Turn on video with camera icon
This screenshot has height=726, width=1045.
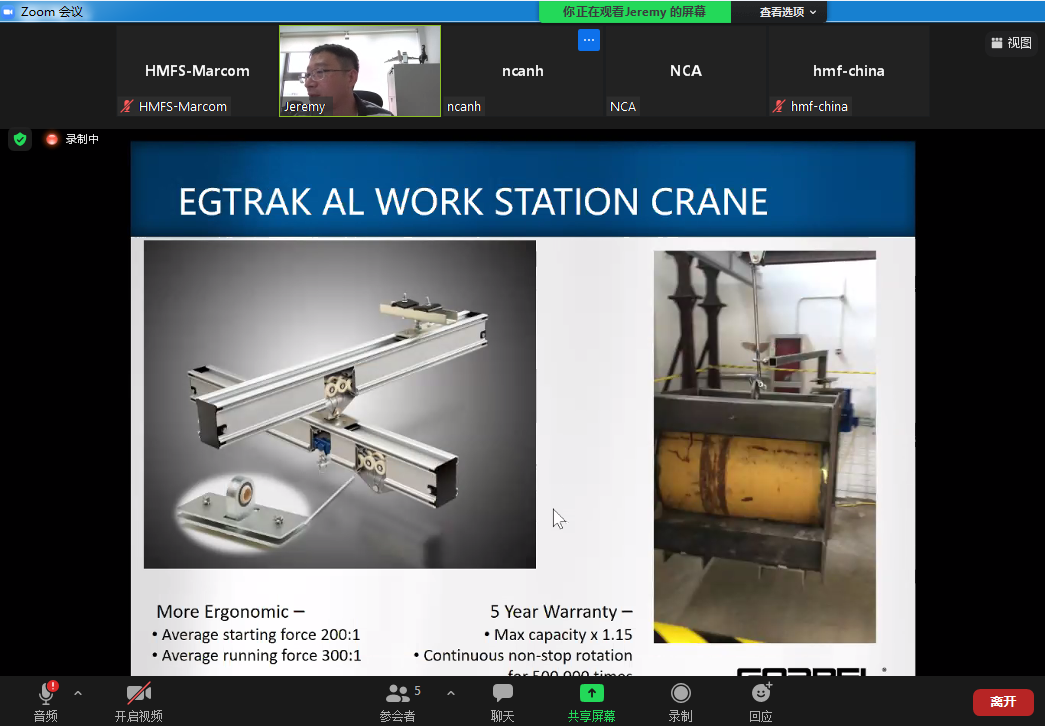[x=138, y=693]
